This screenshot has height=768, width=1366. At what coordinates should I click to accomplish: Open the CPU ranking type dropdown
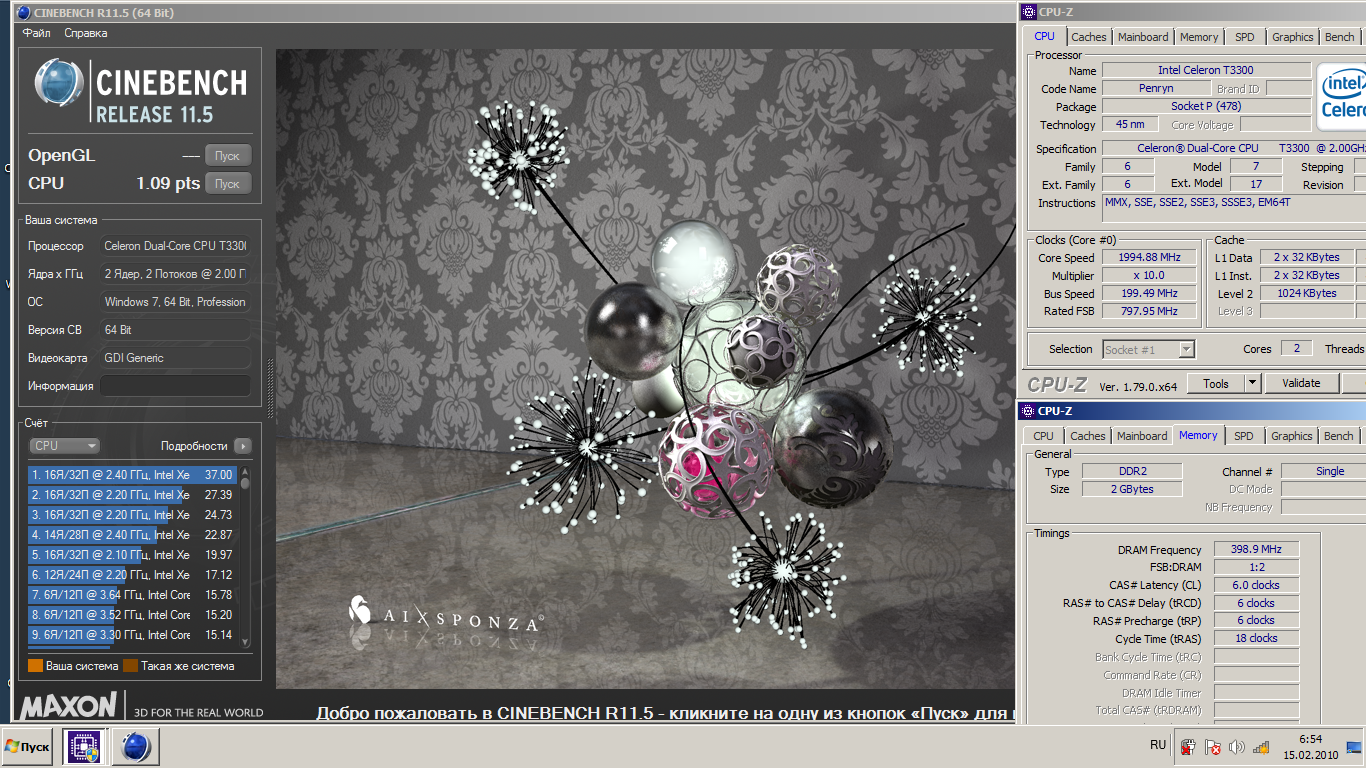(x=64, y=446)
